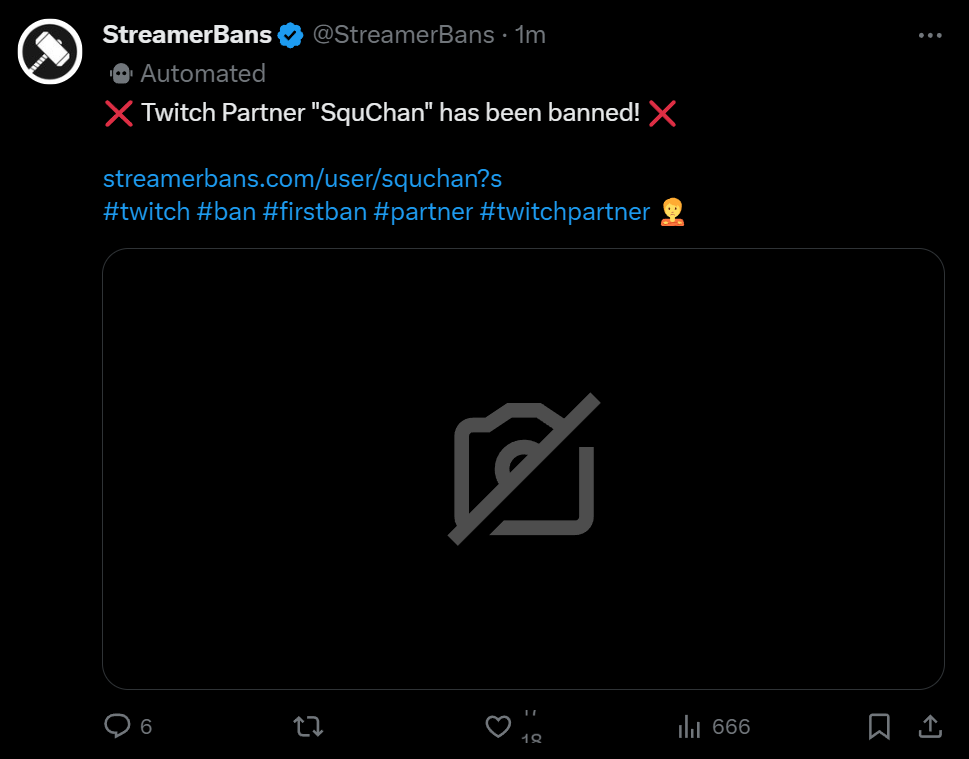Click the blue verified checkmark badge
This screenshot has height=759, width=969.
pos(290,35)
